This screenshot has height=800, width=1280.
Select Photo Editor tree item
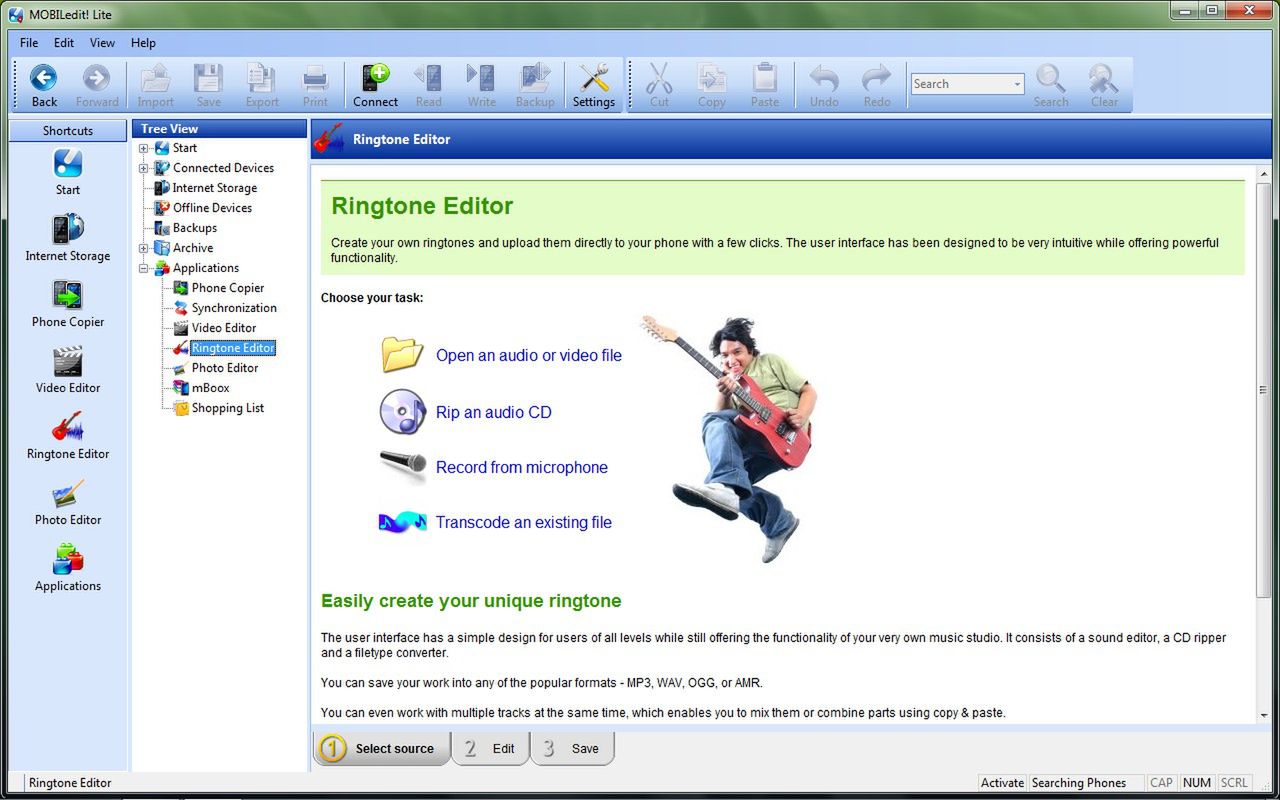pyautogui.click(x=225, y=368)
